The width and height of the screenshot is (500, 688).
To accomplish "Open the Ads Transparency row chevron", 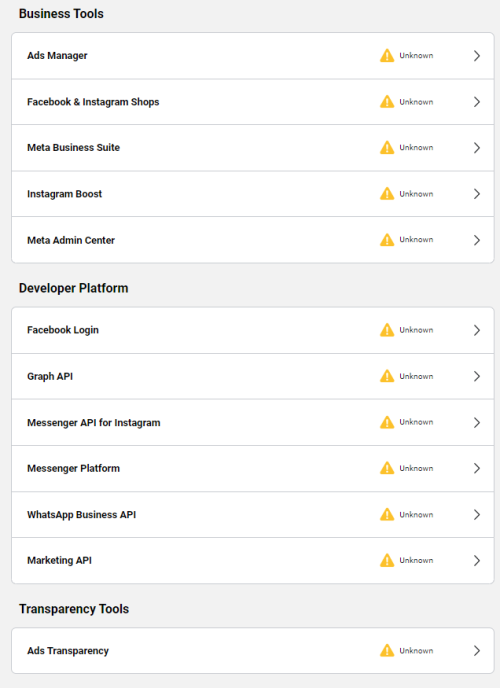I will coord(477,650).
